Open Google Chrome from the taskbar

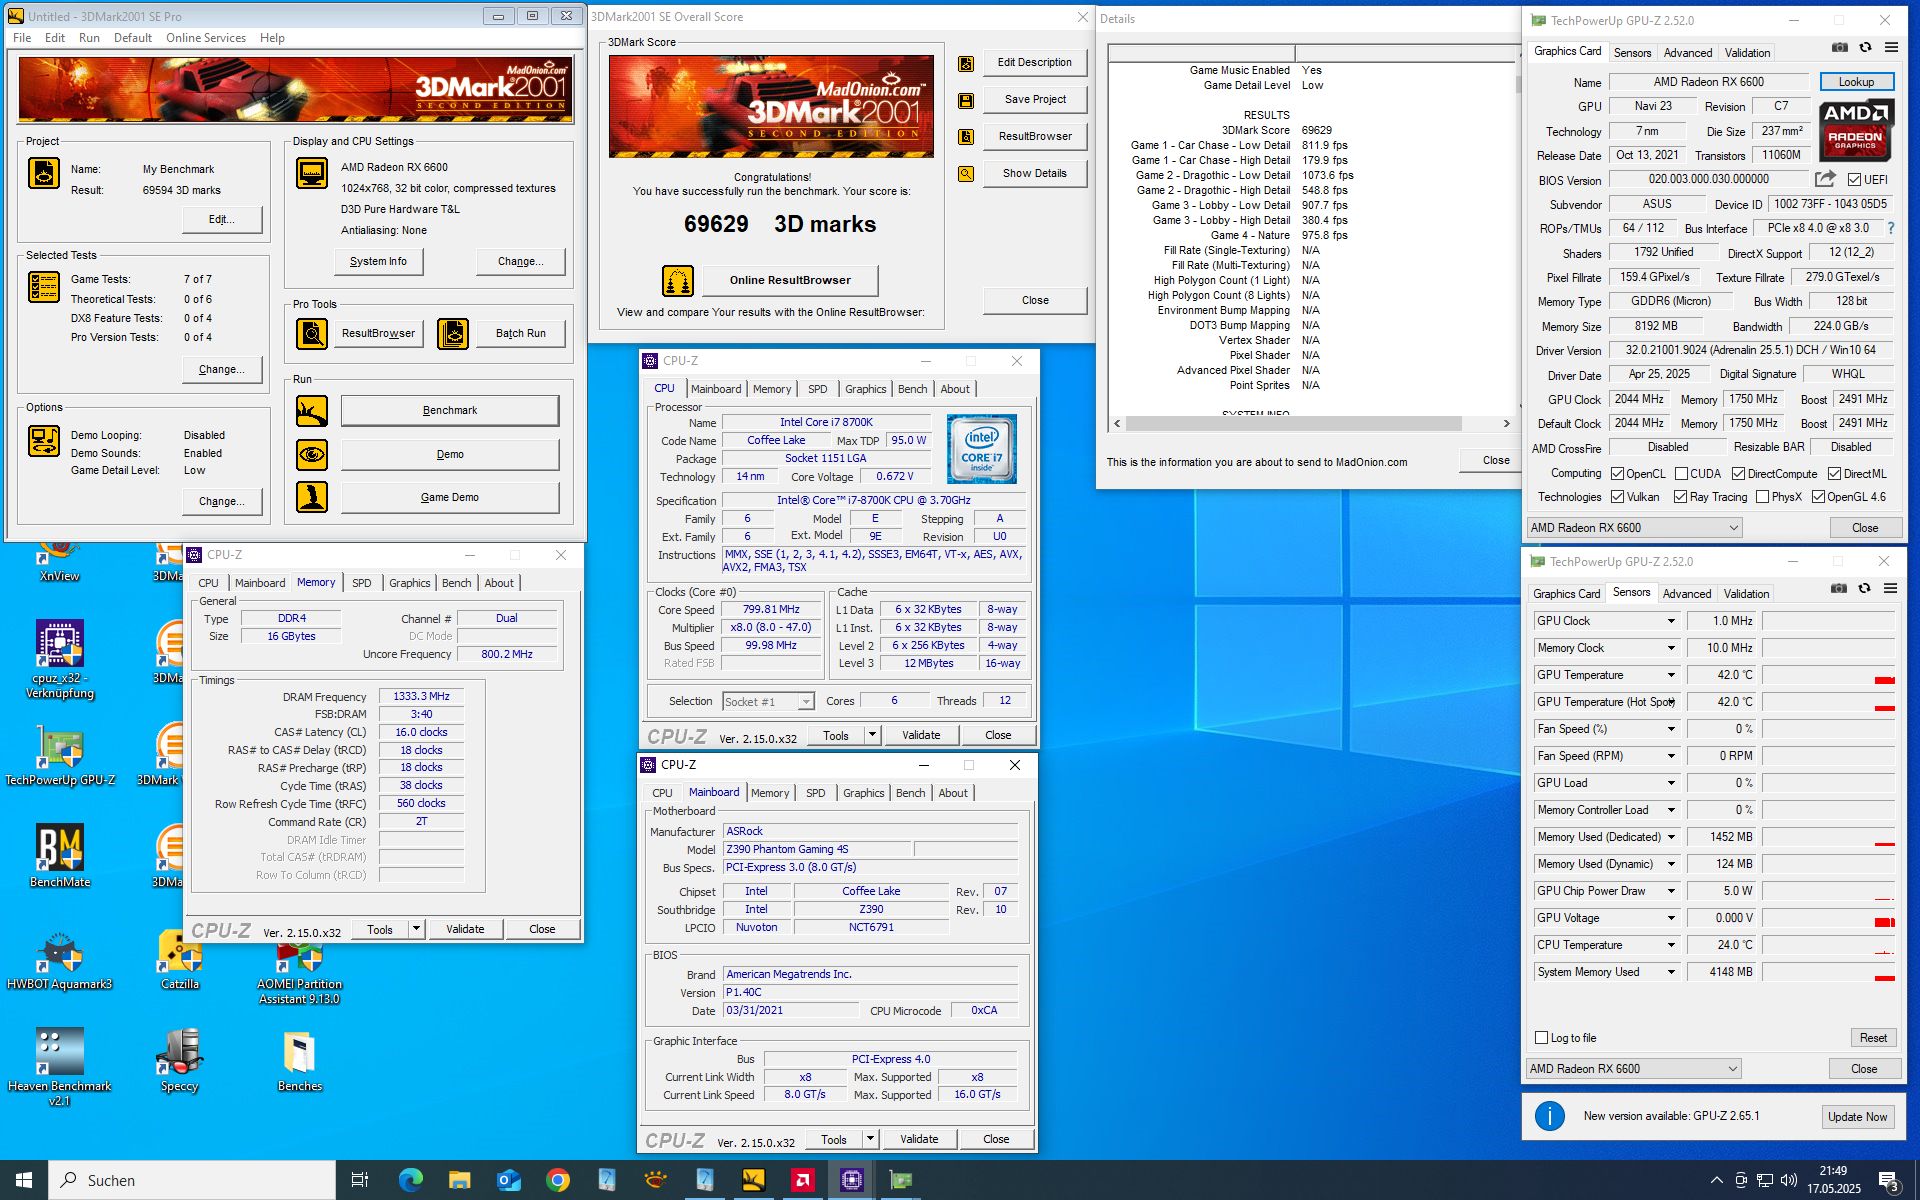558,1180
